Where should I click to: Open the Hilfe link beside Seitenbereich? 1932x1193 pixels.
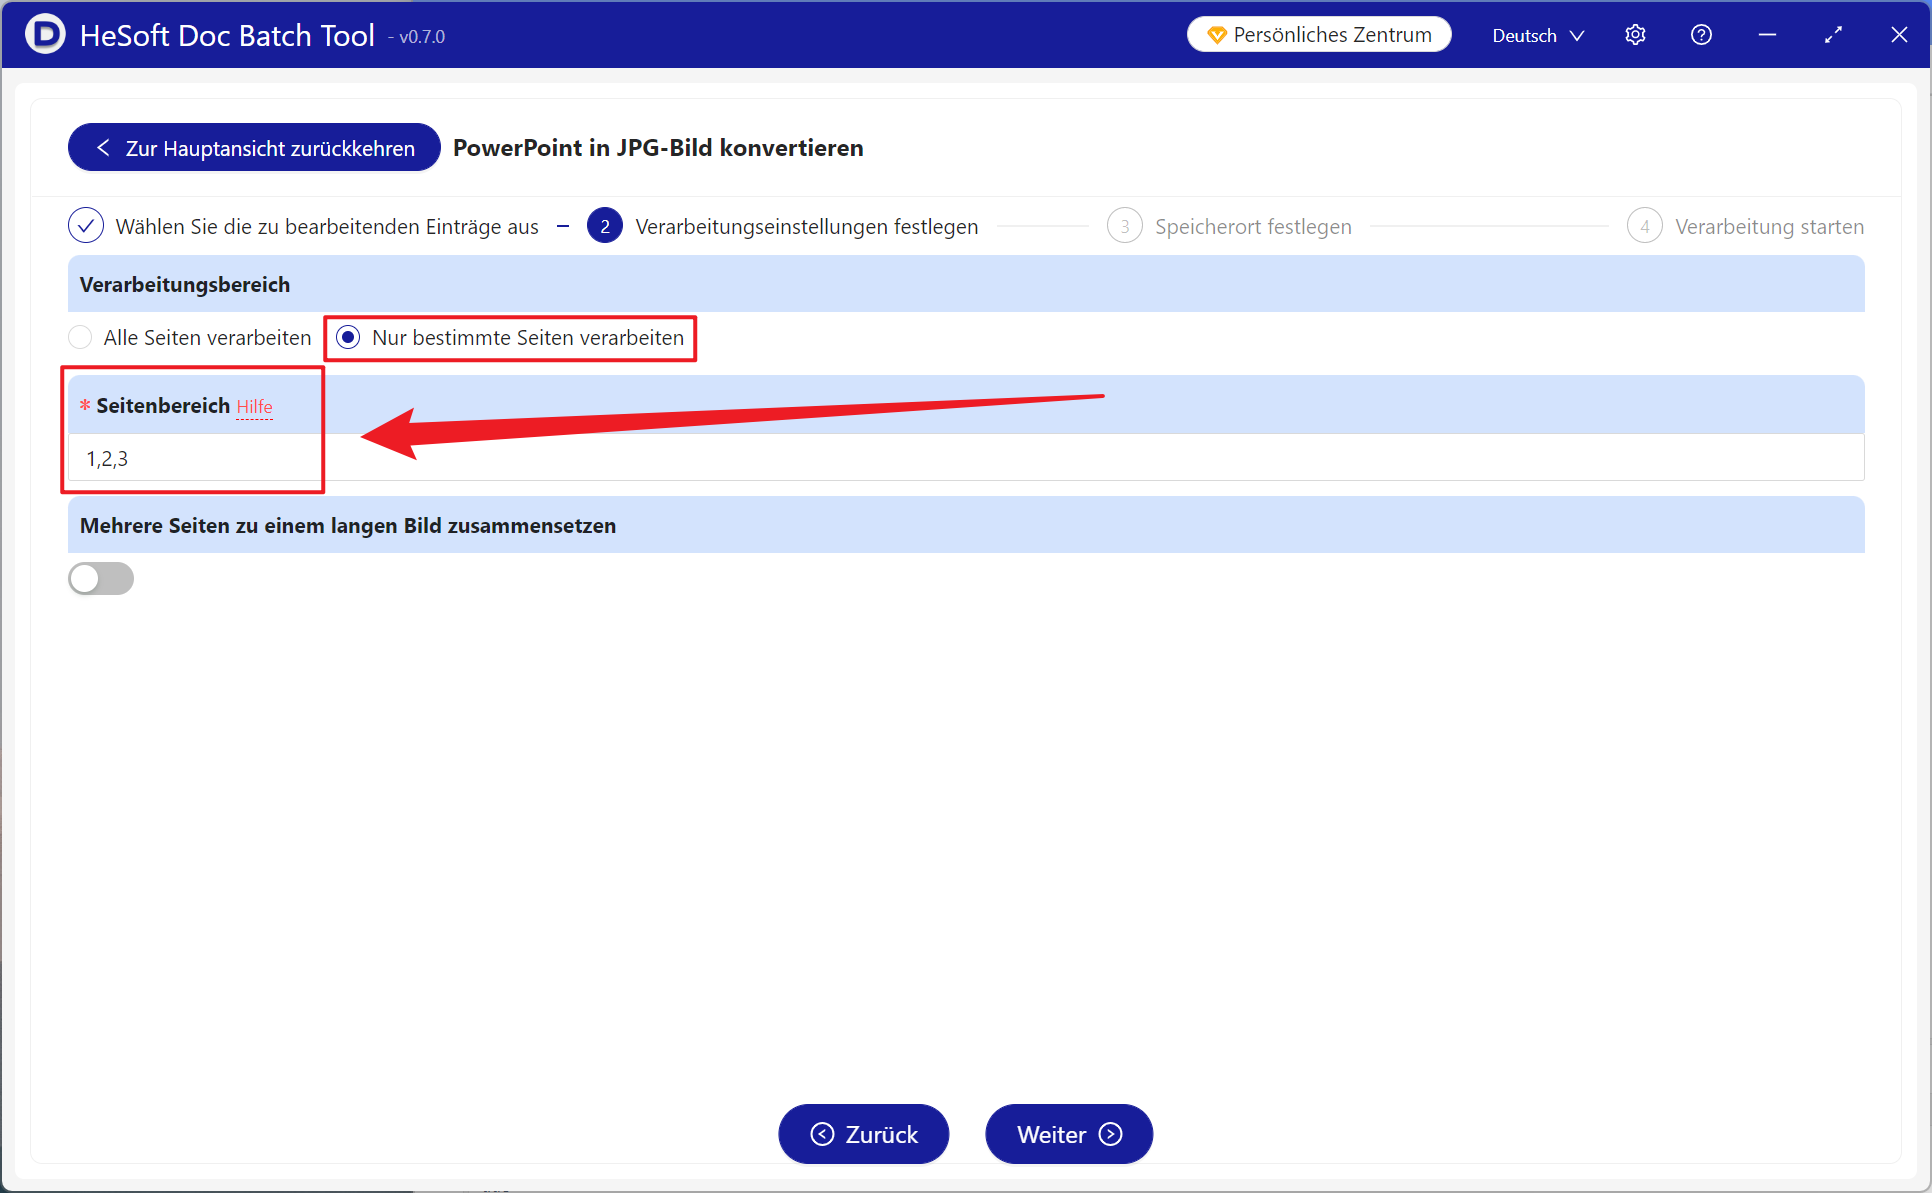click(254, 407)
